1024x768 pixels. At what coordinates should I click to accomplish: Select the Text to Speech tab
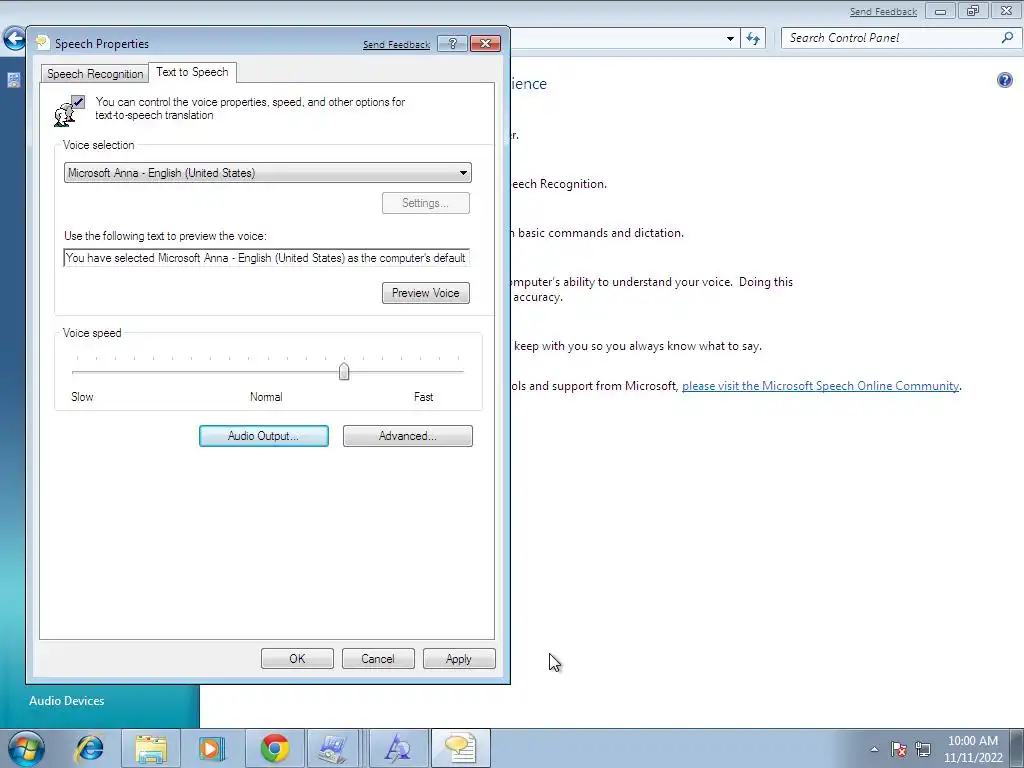tap(192, 72)
